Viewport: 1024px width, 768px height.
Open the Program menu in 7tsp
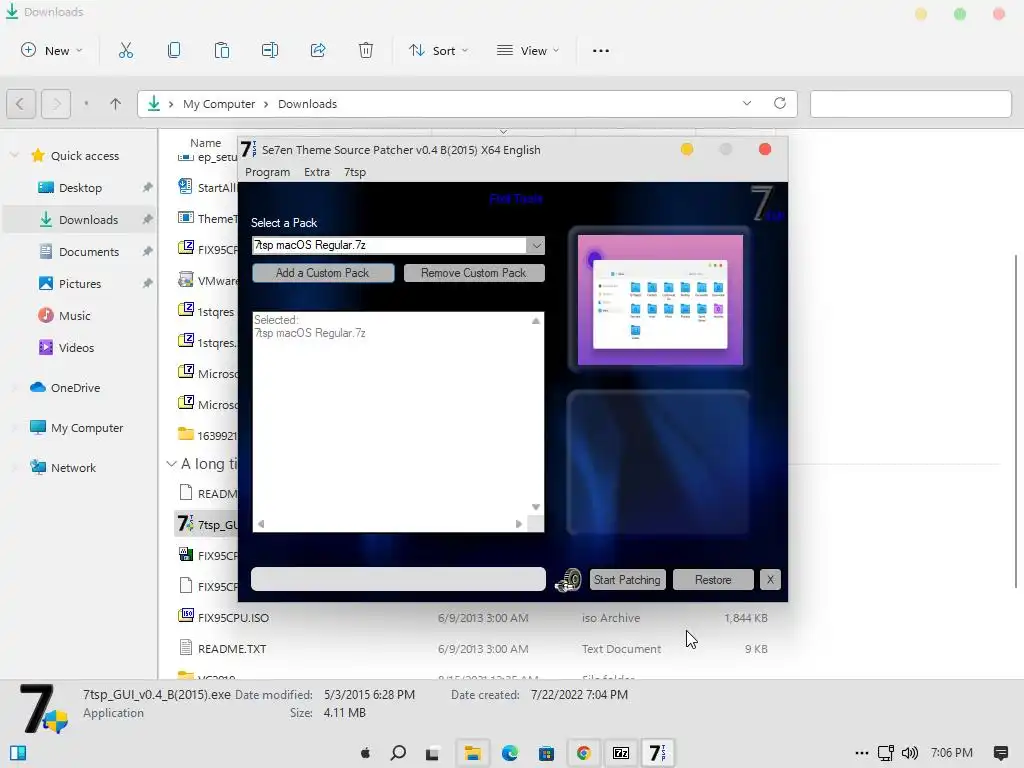(267, 172)
